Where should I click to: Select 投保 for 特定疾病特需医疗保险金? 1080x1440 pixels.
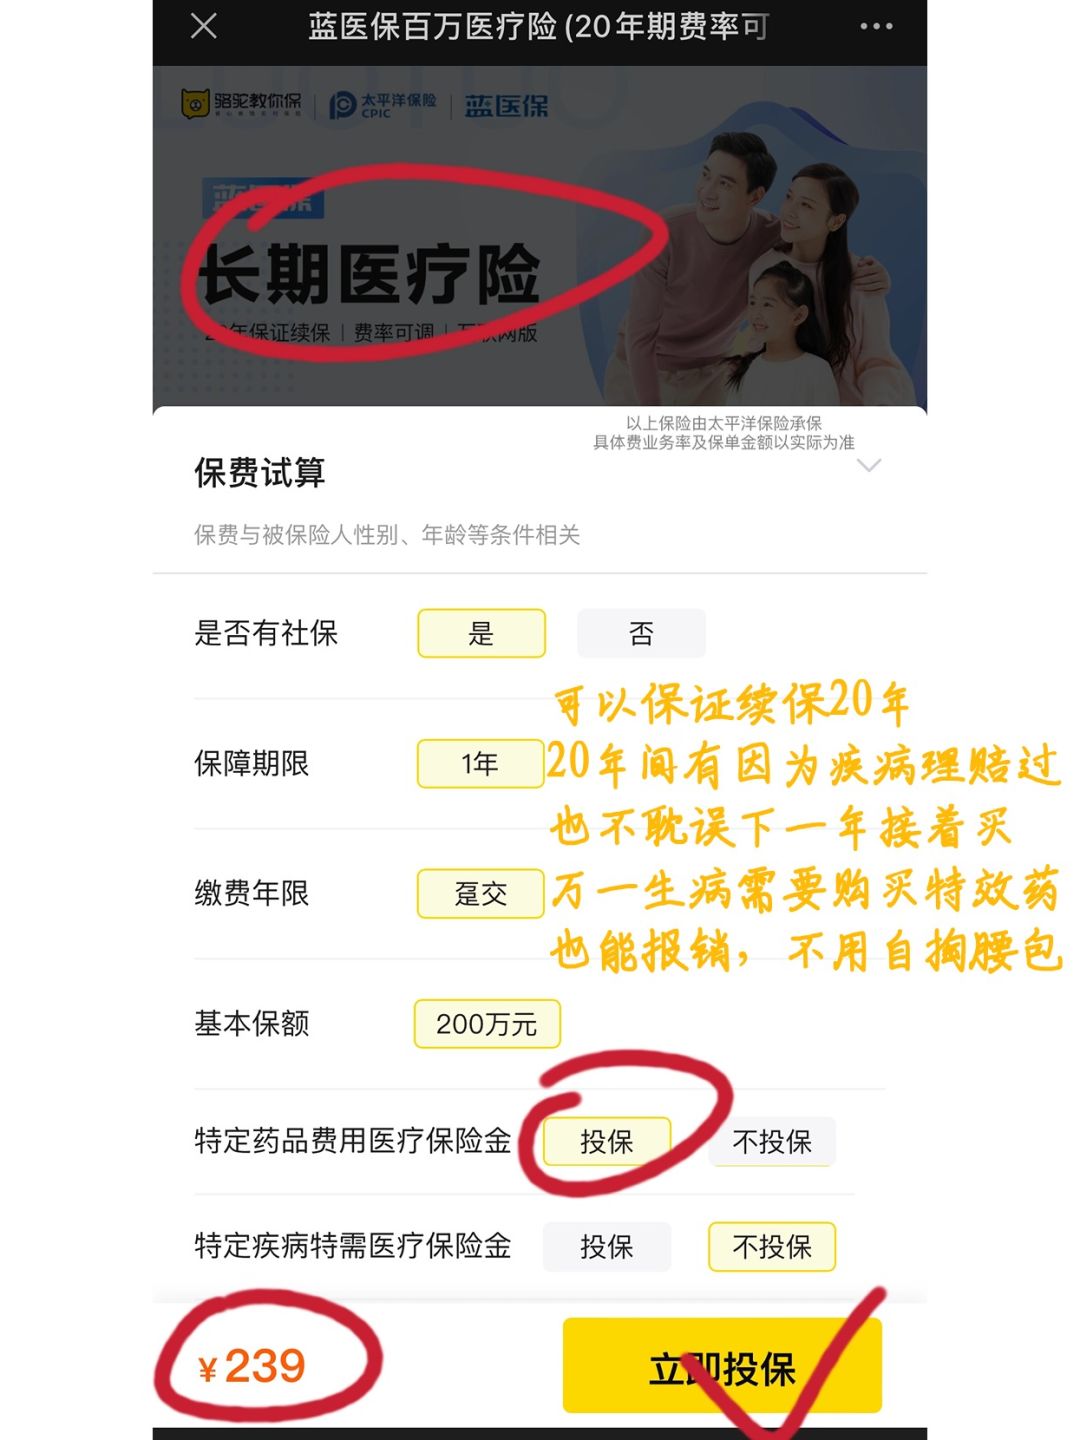tap(607, 1247)
